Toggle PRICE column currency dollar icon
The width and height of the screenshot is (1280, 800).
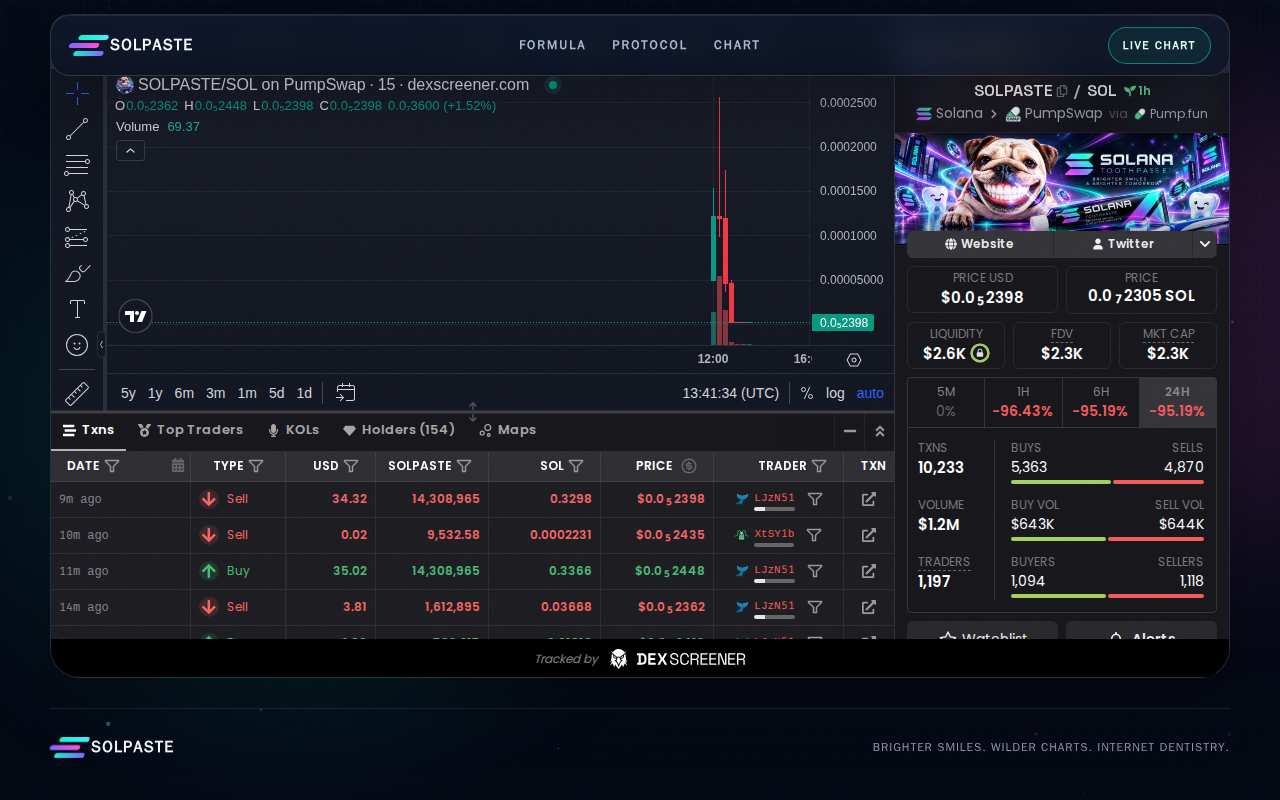pyautogui.click(x=689, y=465)
